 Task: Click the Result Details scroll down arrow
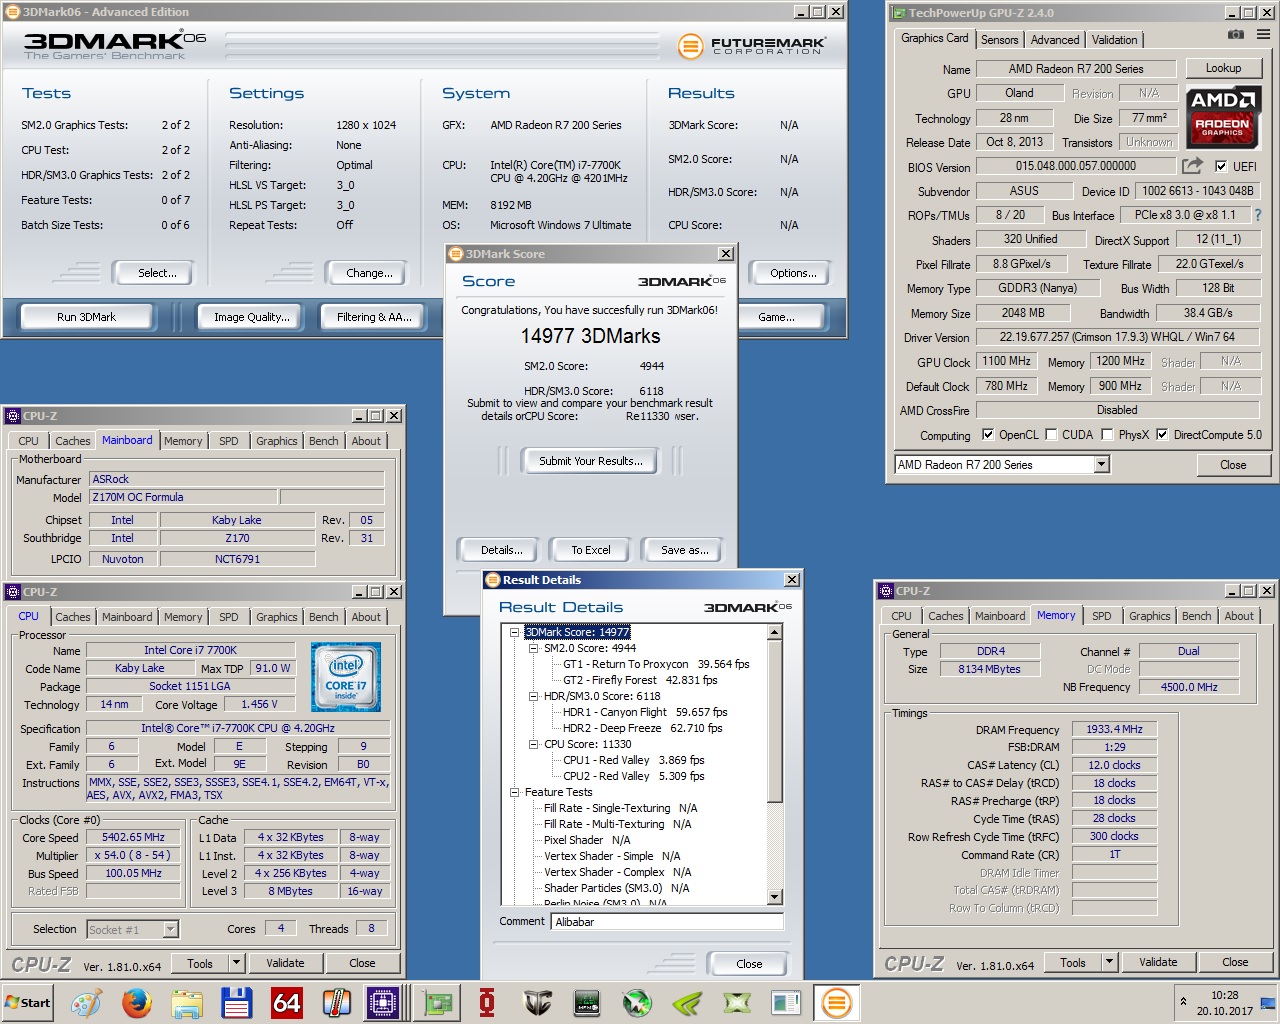pos(775,897)
